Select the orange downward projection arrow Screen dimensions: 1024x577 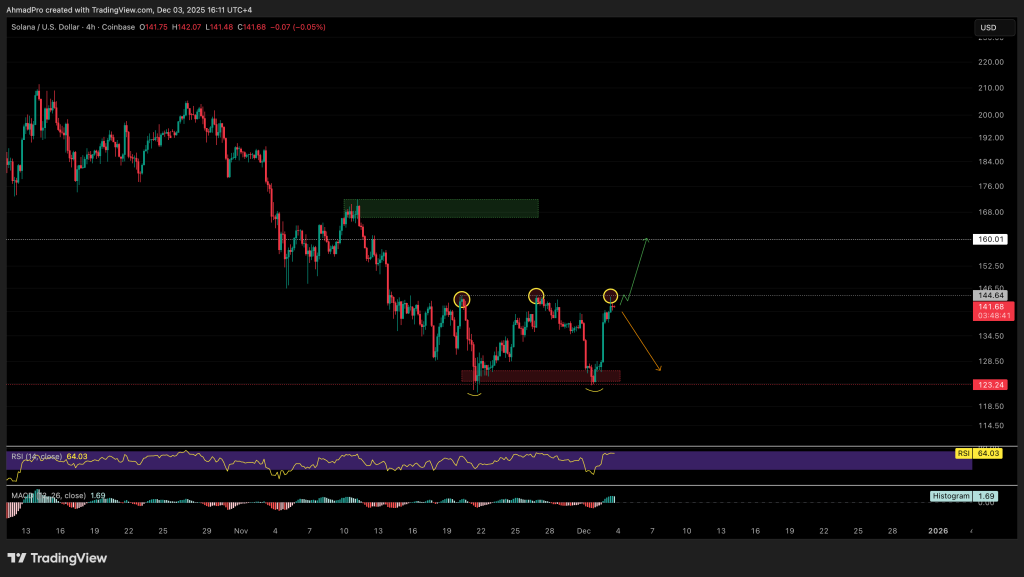(x=642, y=342)
